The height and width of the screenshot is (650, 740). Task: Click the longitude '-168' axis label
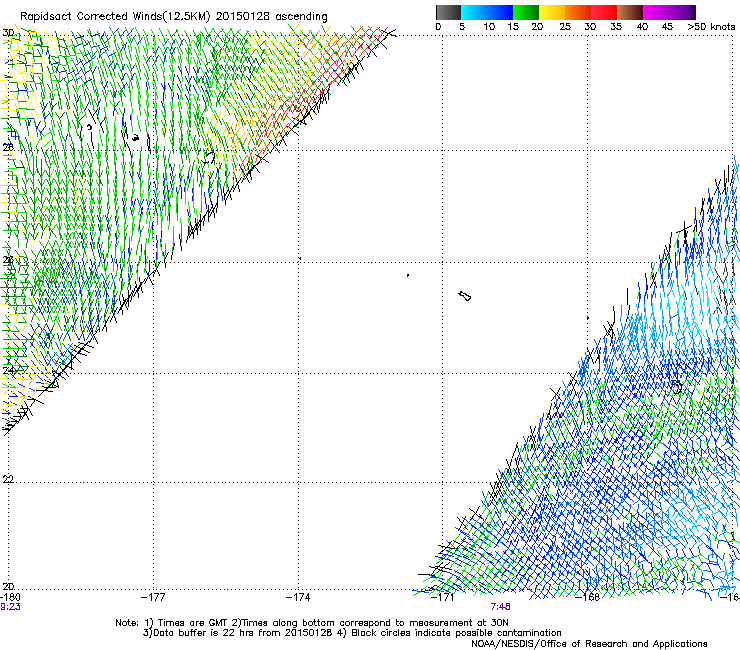click(588, 597)
